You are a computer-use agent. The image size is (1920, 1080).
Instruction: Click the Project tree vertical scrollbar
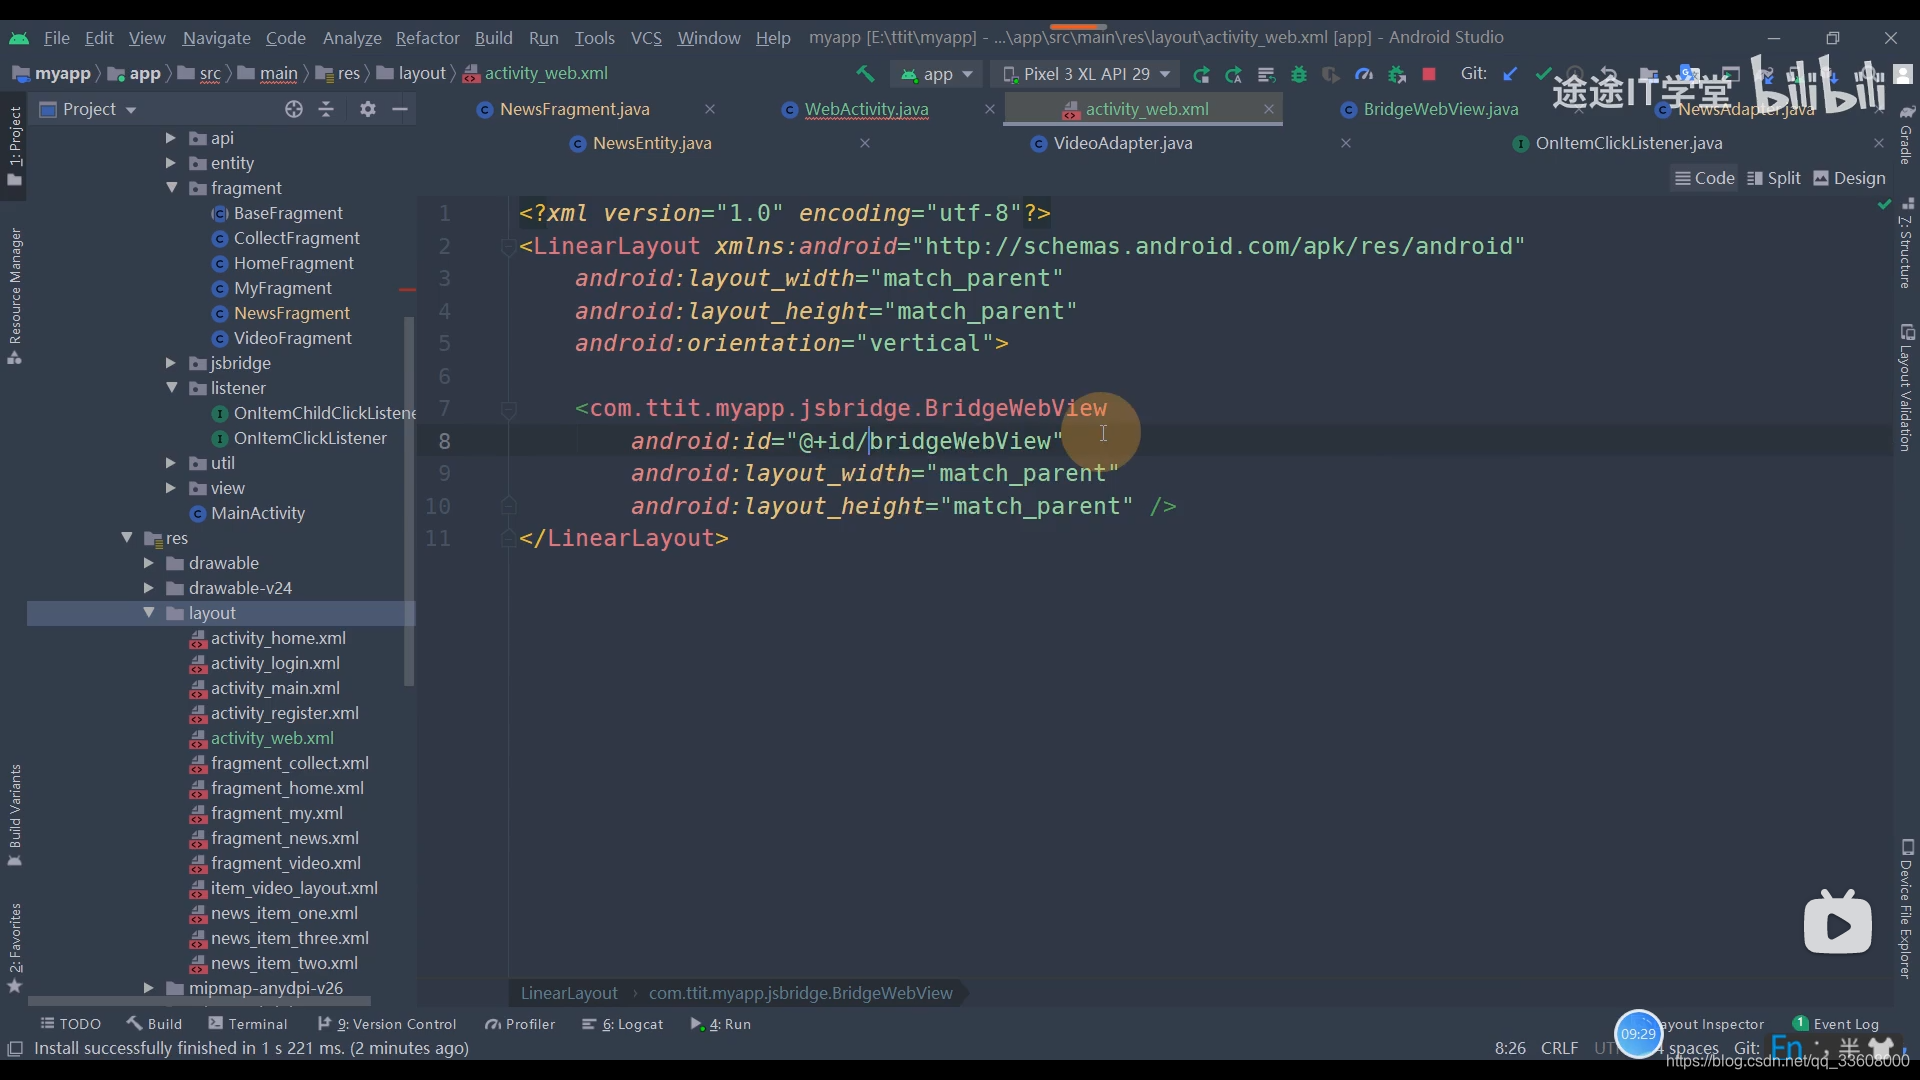(x=408, y=500)
